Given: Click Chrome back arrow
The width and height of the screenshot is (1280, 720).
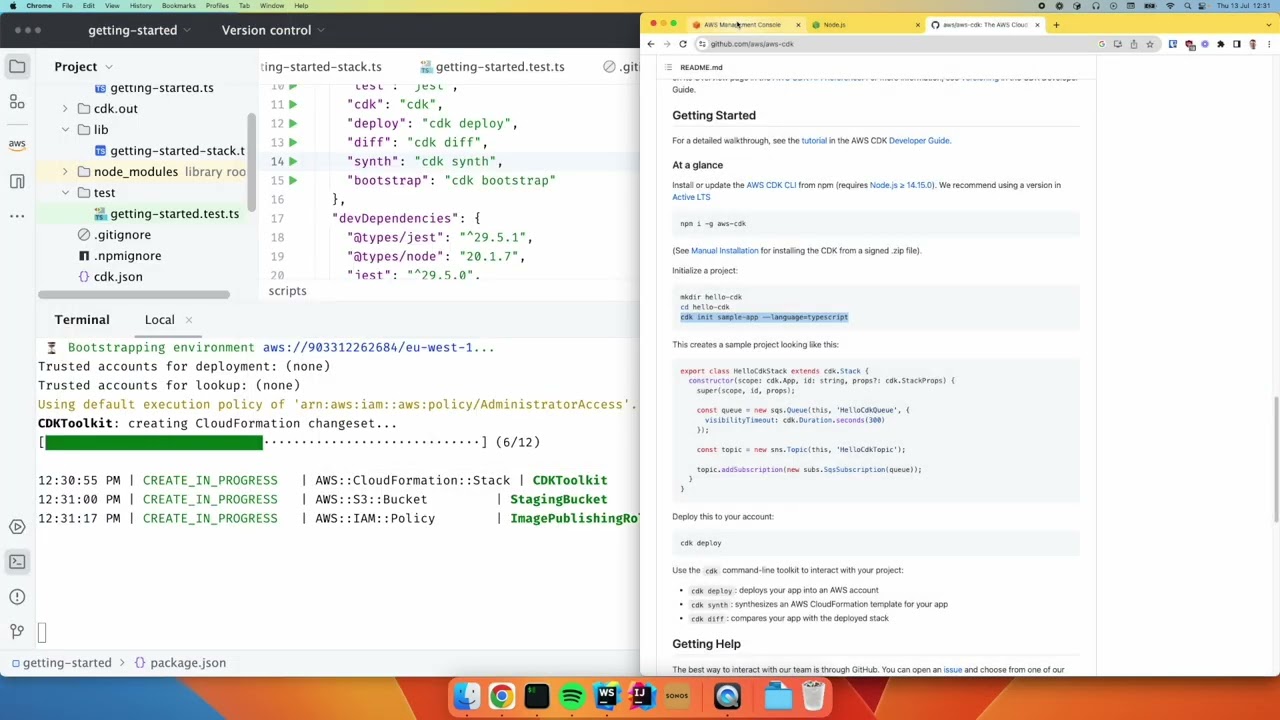Looking at the screenshot, I should tap(651, 44).
